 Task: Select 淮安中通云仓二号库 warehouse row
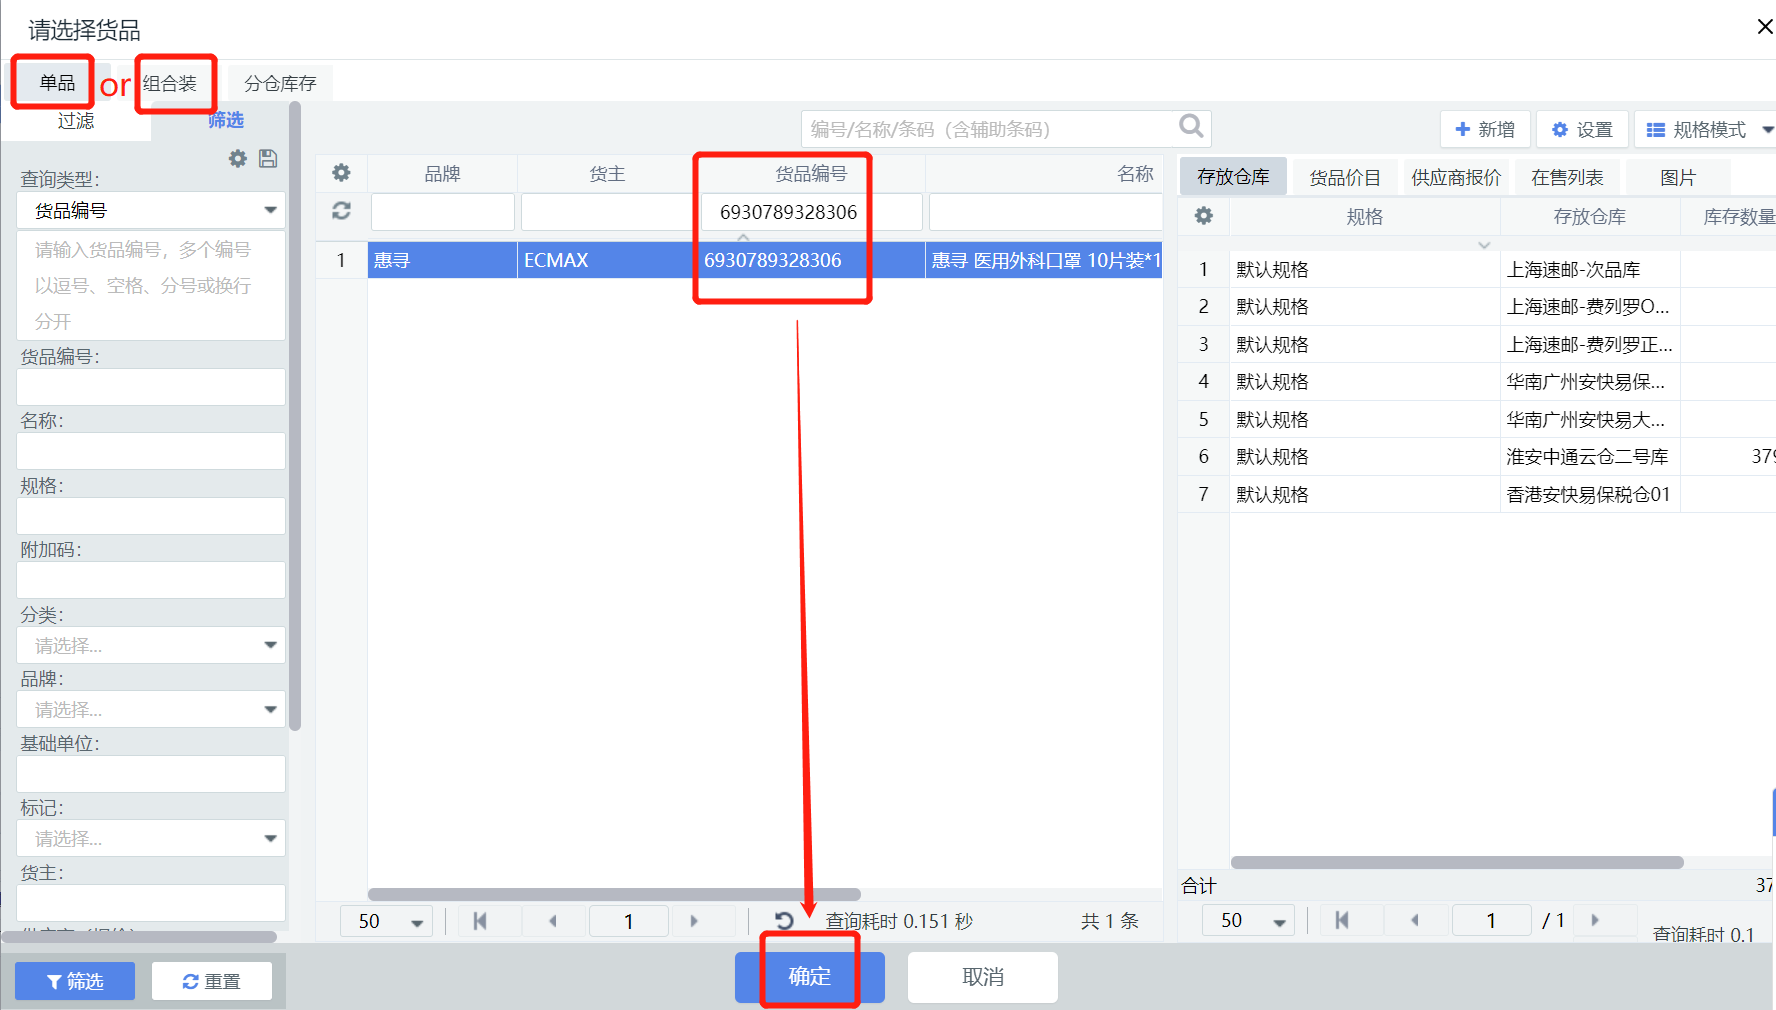[x=1476, y=456]
